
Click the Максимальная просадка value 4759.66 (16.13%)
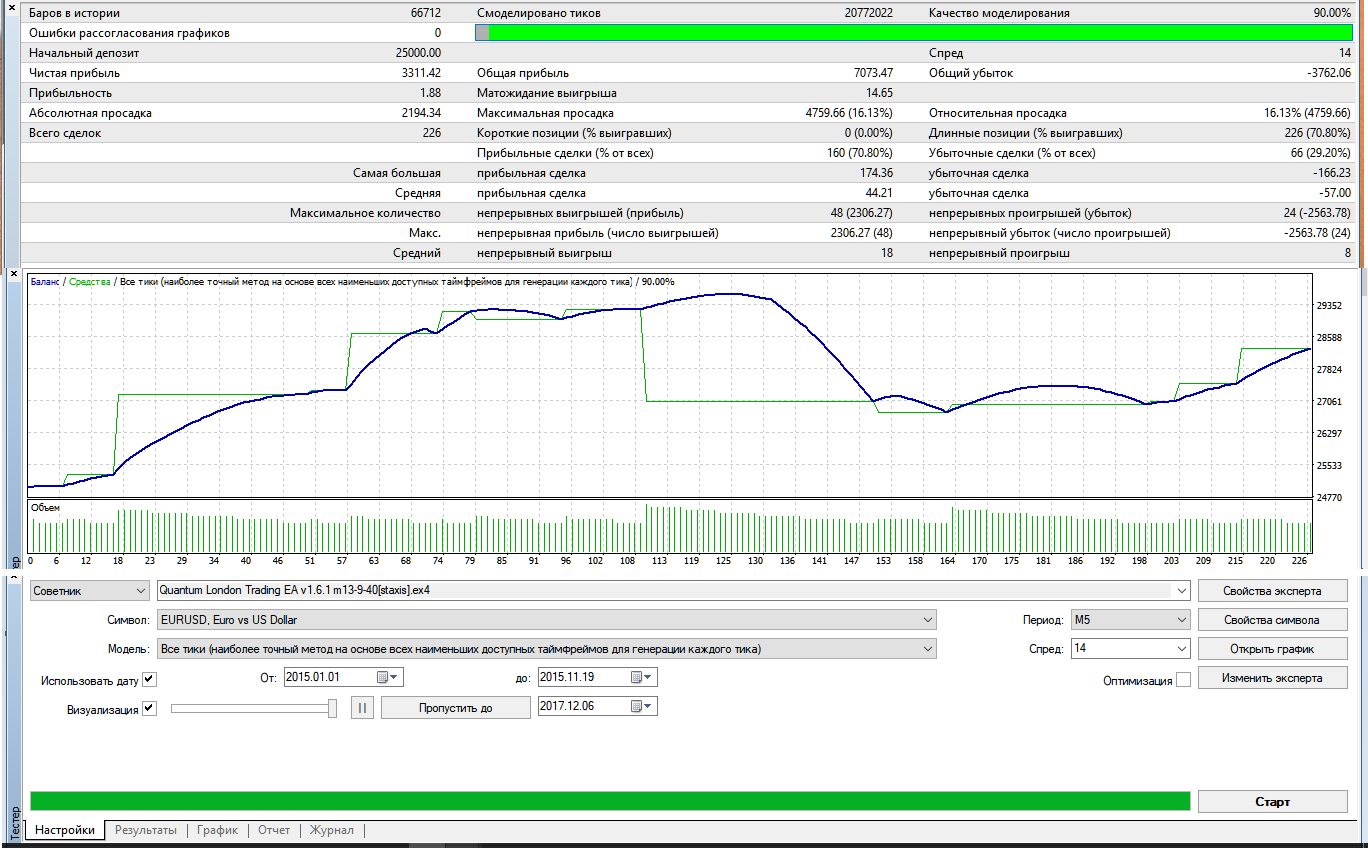click(849, 113)
